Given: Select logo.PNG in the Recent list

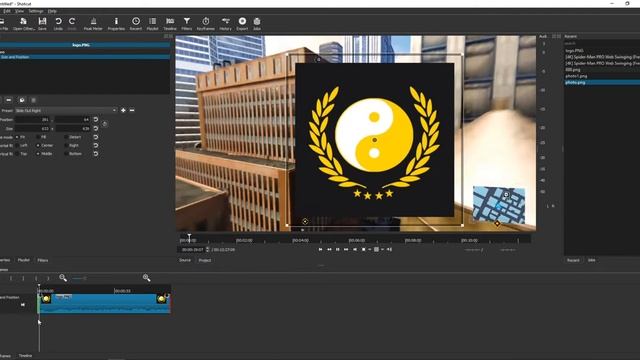Looking at the screenshot, I should pos(574,51).
